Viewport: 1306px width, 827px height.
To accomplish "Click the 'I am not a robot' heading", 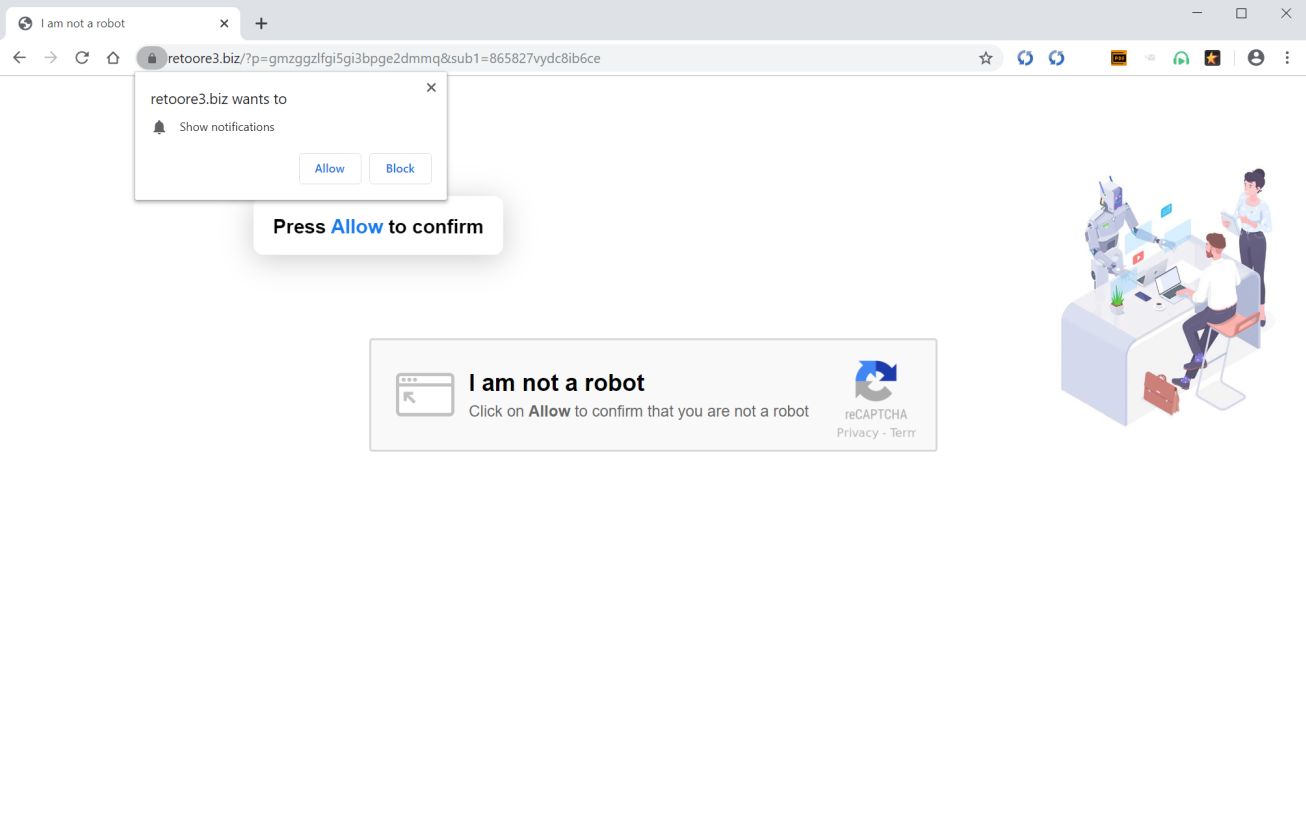I will click(x=557, y=383).
